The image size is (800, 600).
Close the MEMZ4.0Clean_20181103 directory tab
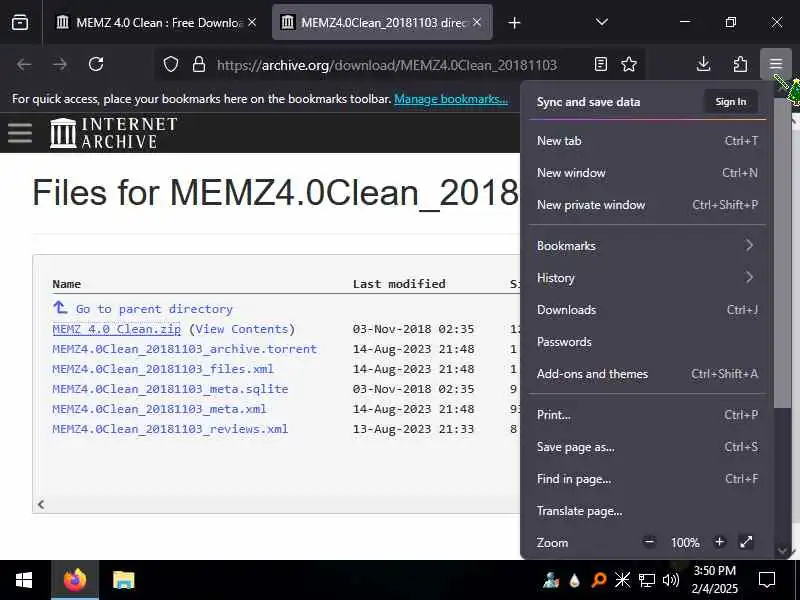pyautogui.click(x=477, y=22)
